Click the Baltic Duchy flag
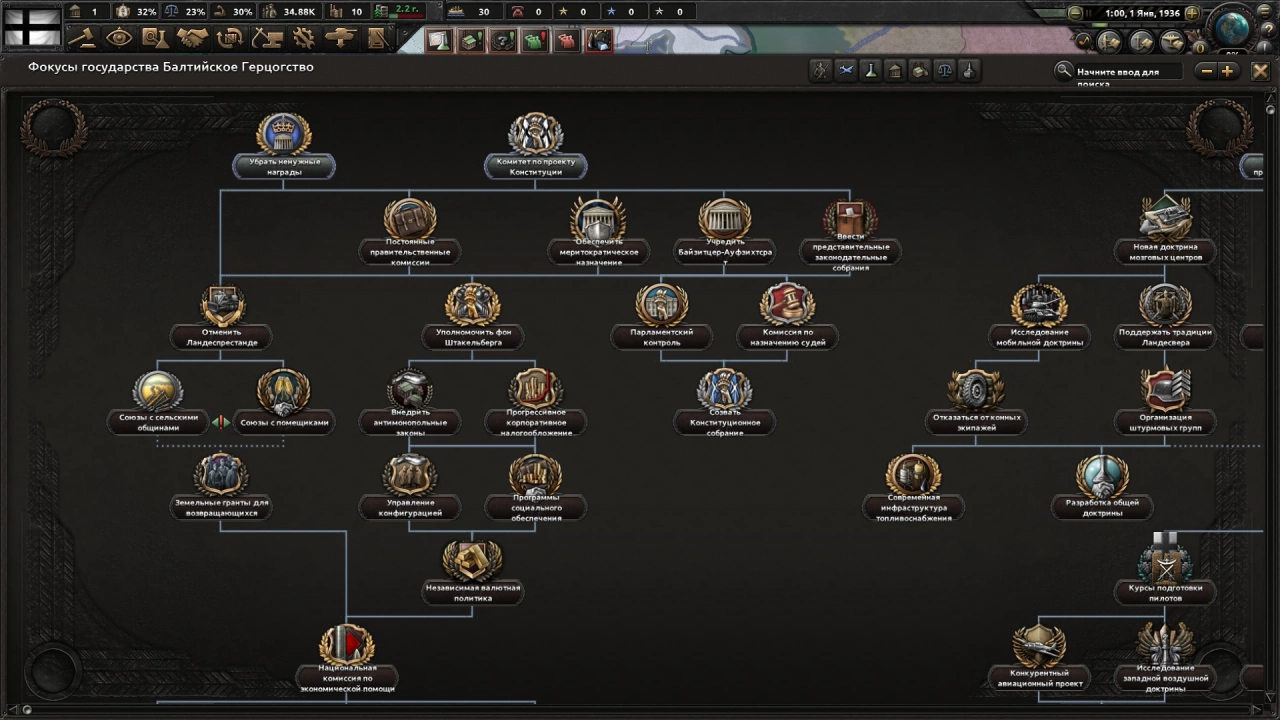1280x720 pixels. point(32,25)
